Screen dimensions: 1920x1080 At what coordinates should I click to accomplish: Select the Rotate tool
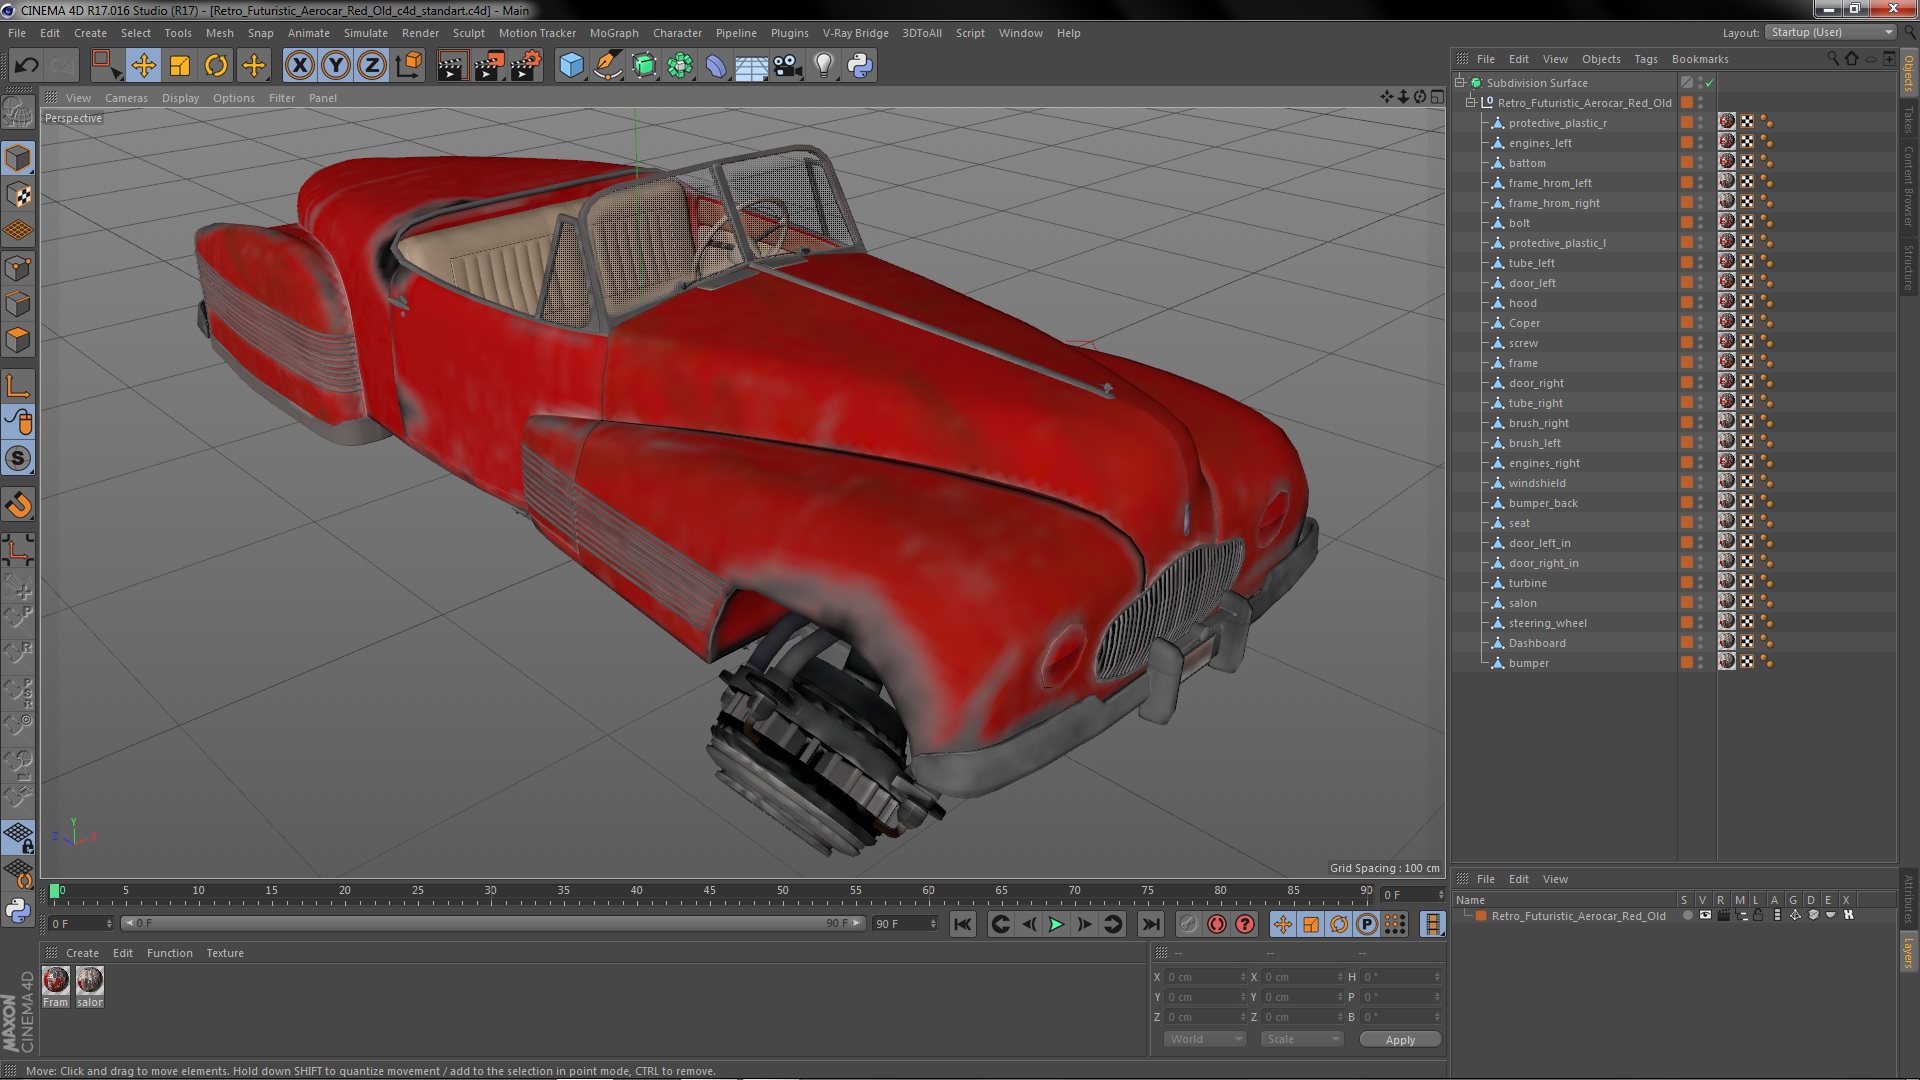216,66
